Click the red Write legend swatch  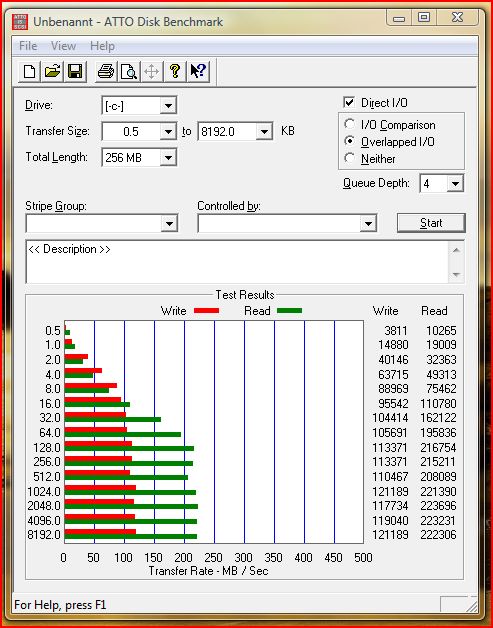[x=206, y=310]
